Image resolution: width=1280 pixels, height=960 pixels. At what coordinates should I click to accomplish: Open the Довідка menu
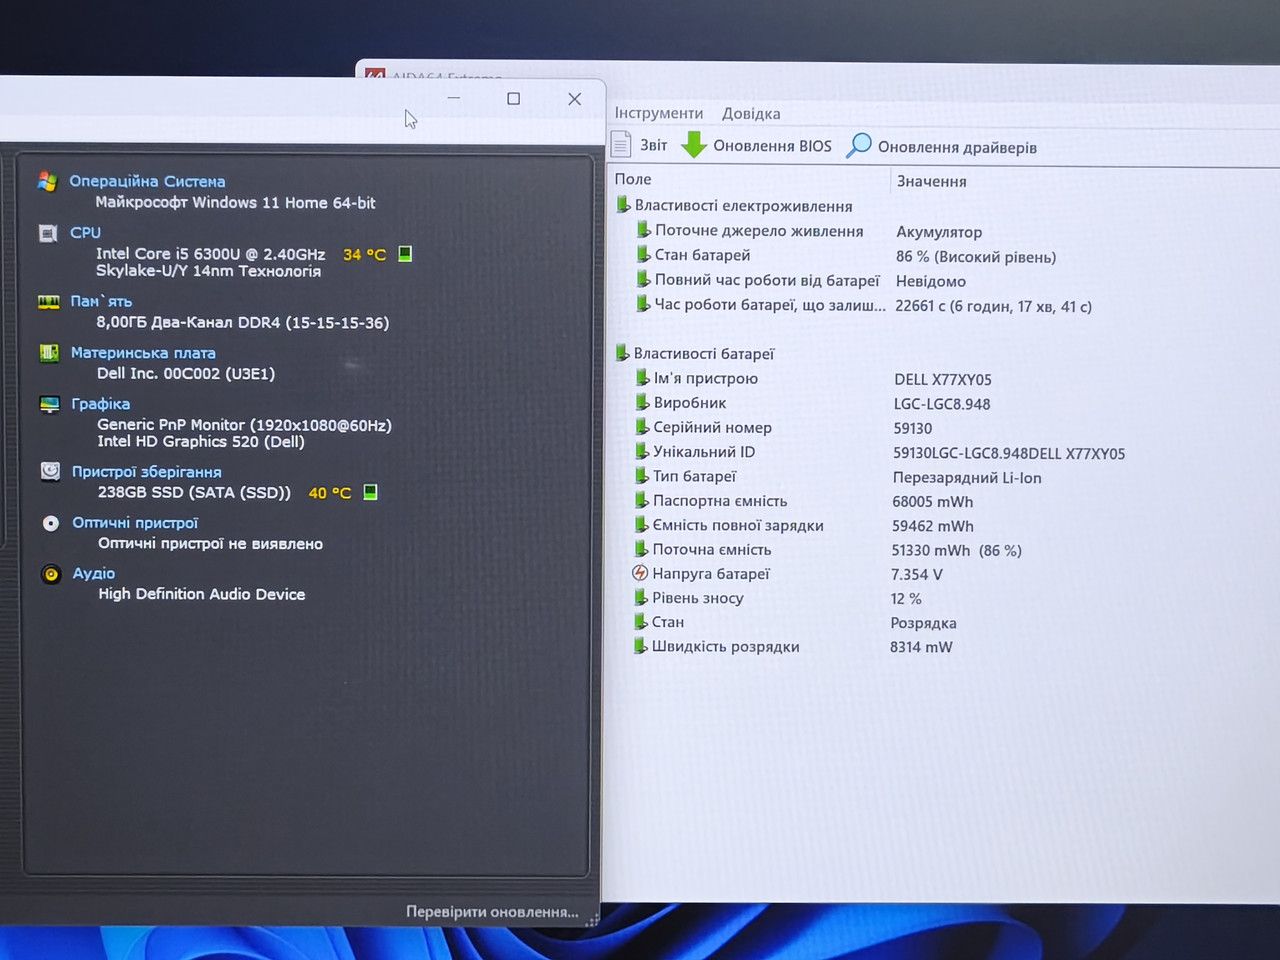pos(751,114)
